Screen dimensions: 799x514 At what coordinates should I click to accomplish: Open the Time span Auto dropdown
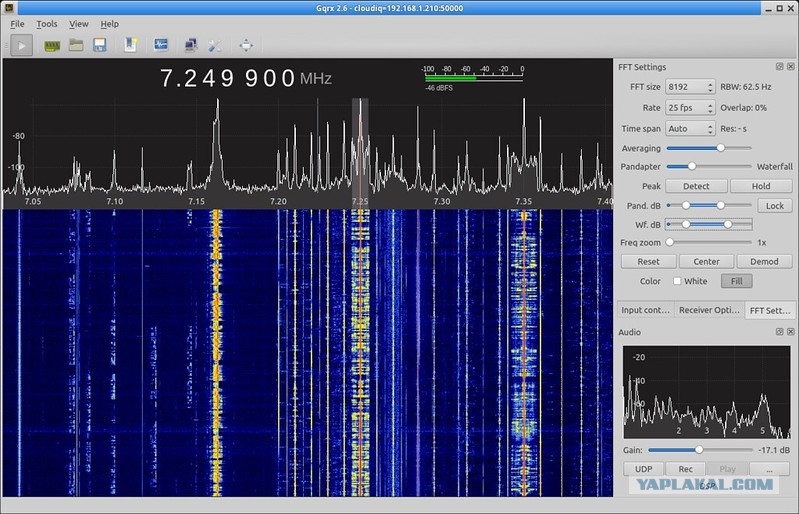[x=689, y=129]
